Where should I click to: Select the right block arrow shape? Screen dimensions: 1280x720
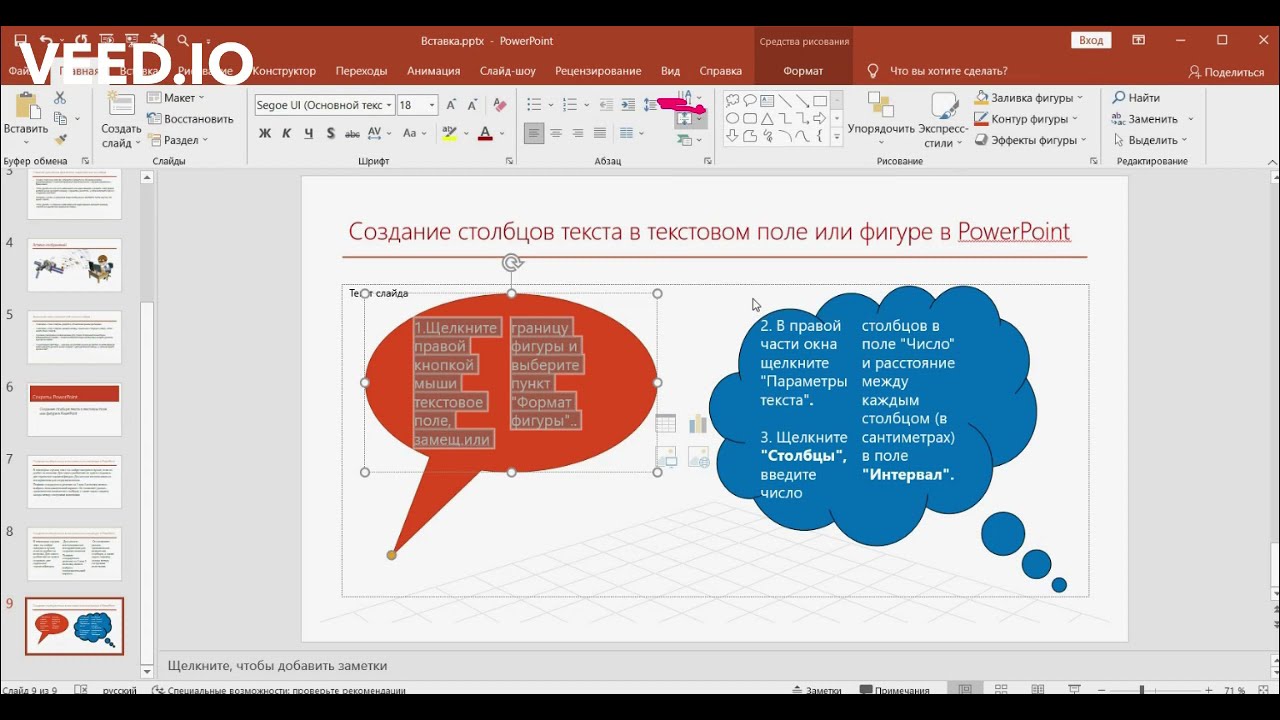(x=820, y=119)
